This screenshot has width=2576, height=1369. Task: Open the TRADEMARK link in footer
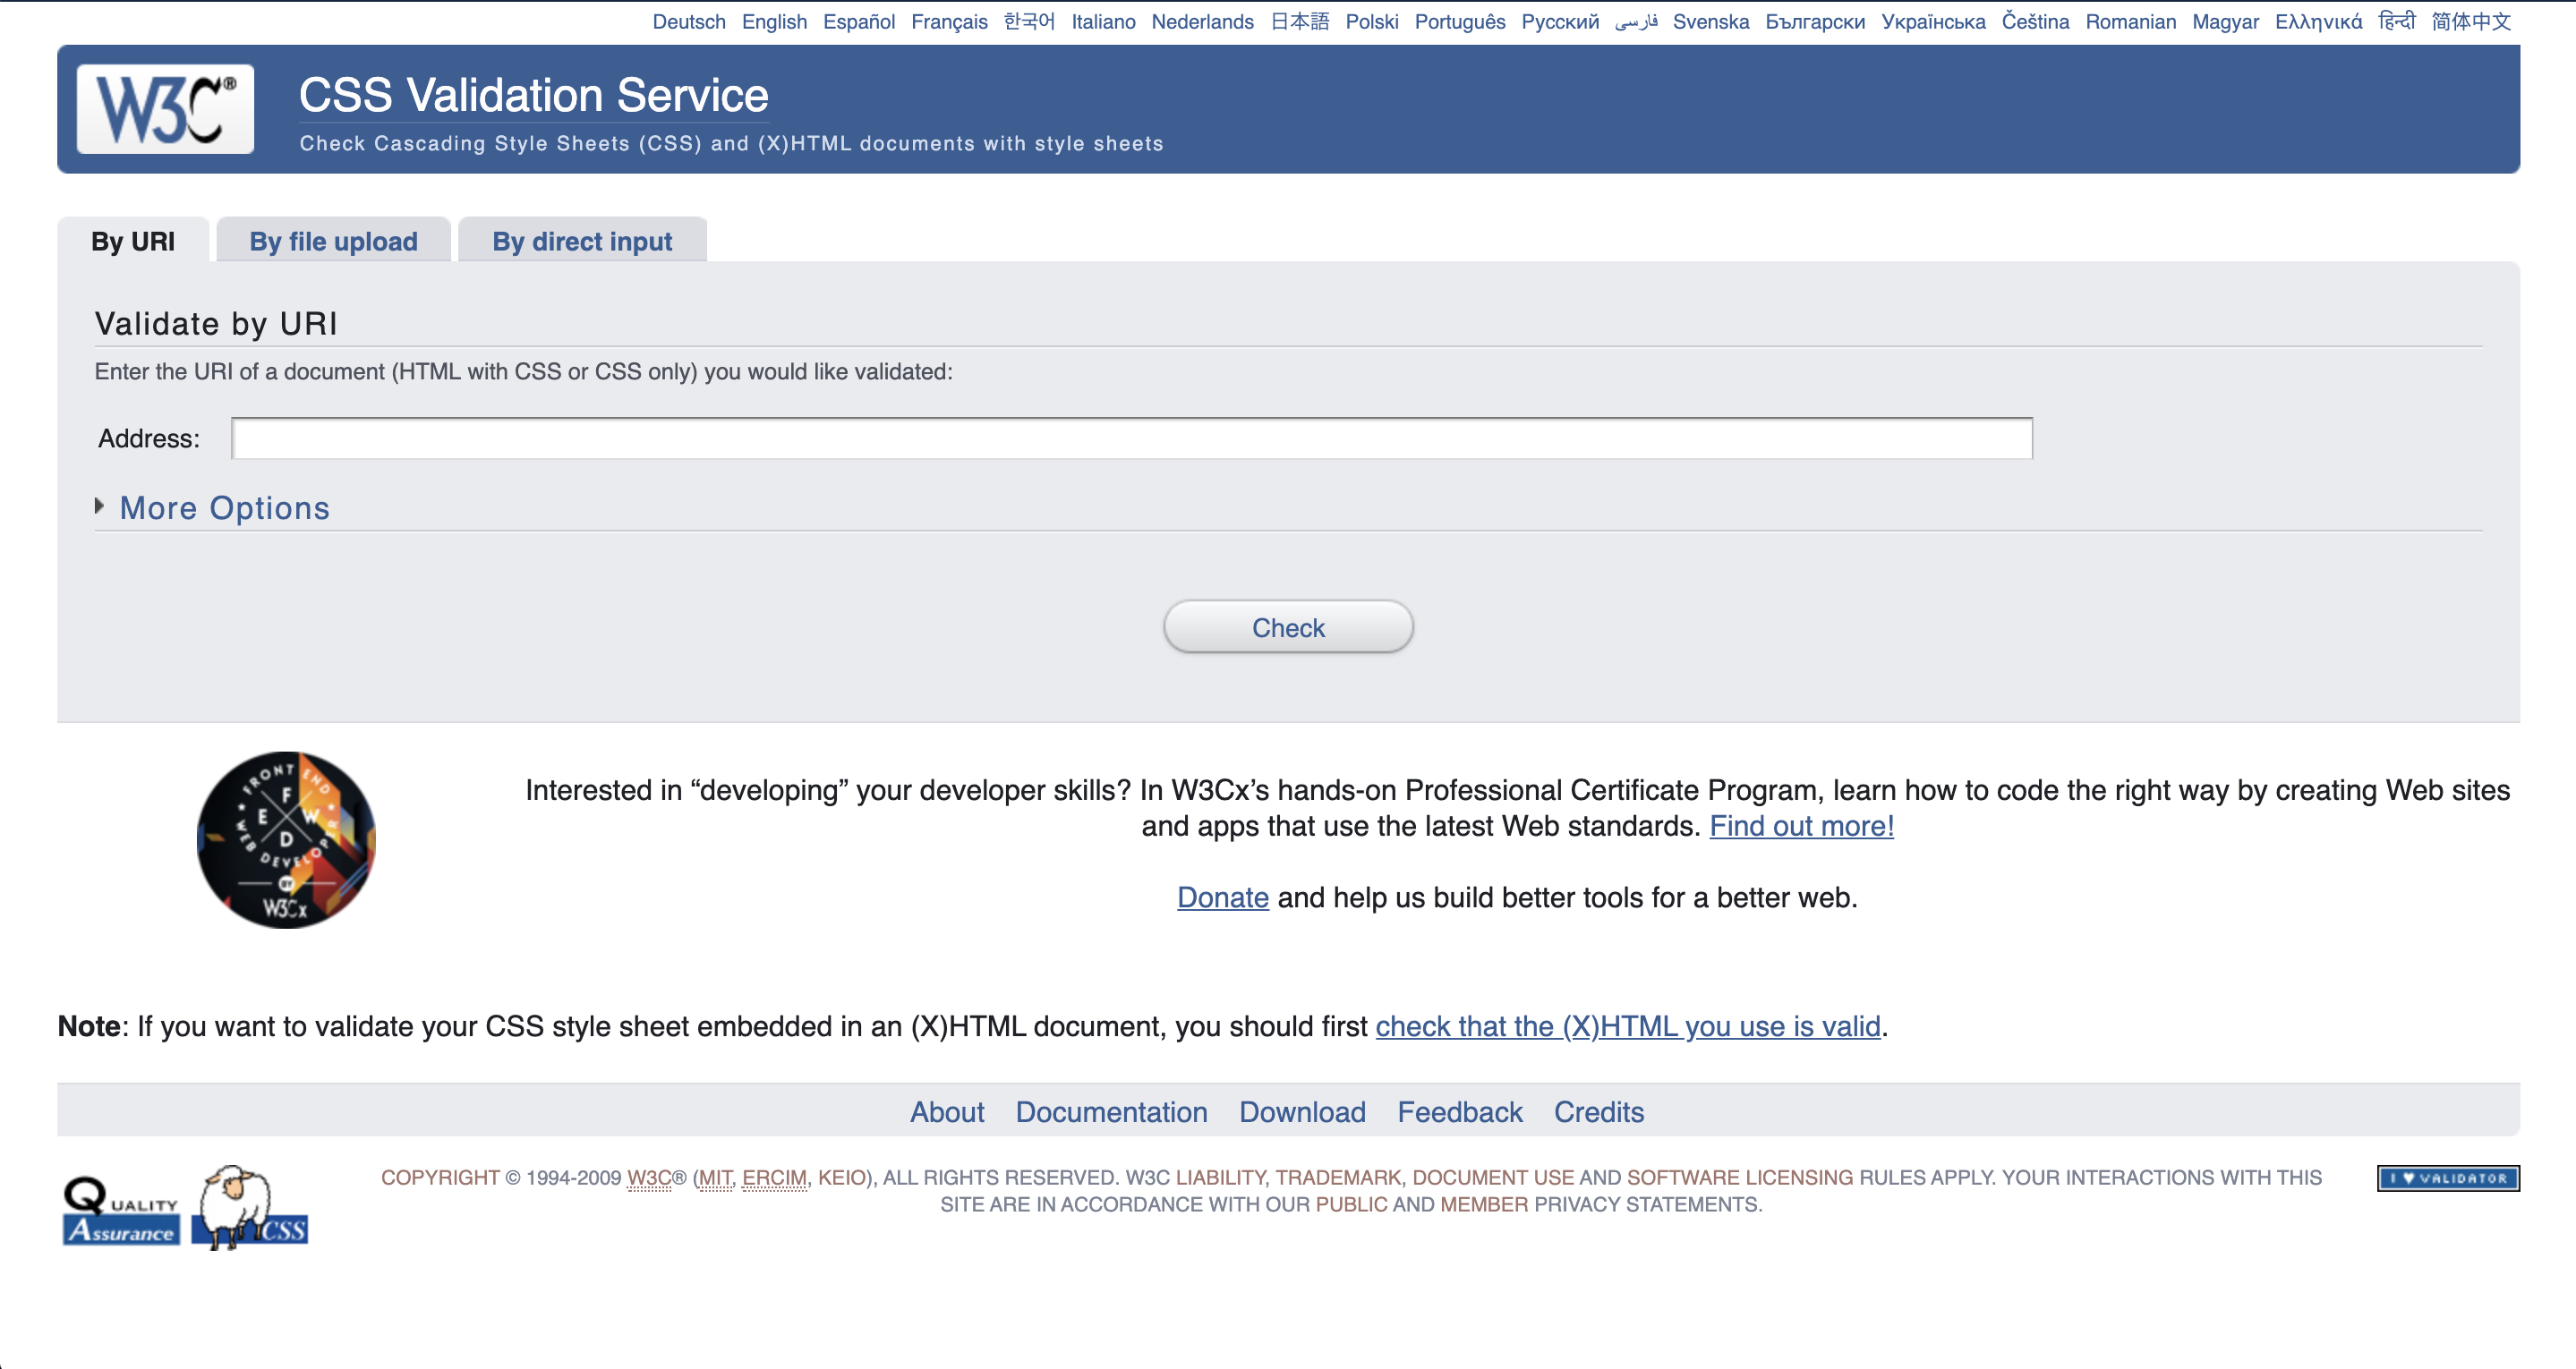click(x=1338, y=1178)
